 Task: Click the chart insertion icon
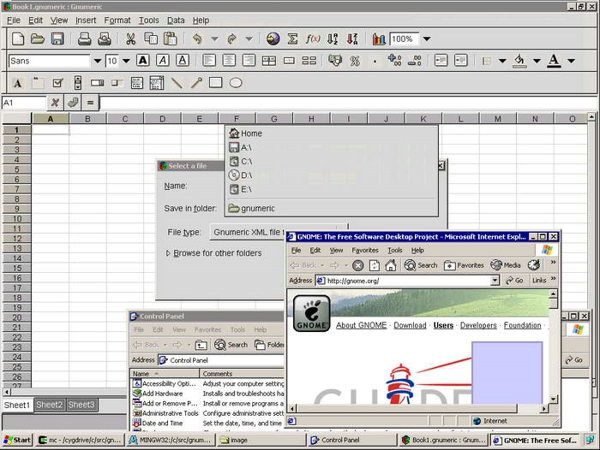[379, 39]
